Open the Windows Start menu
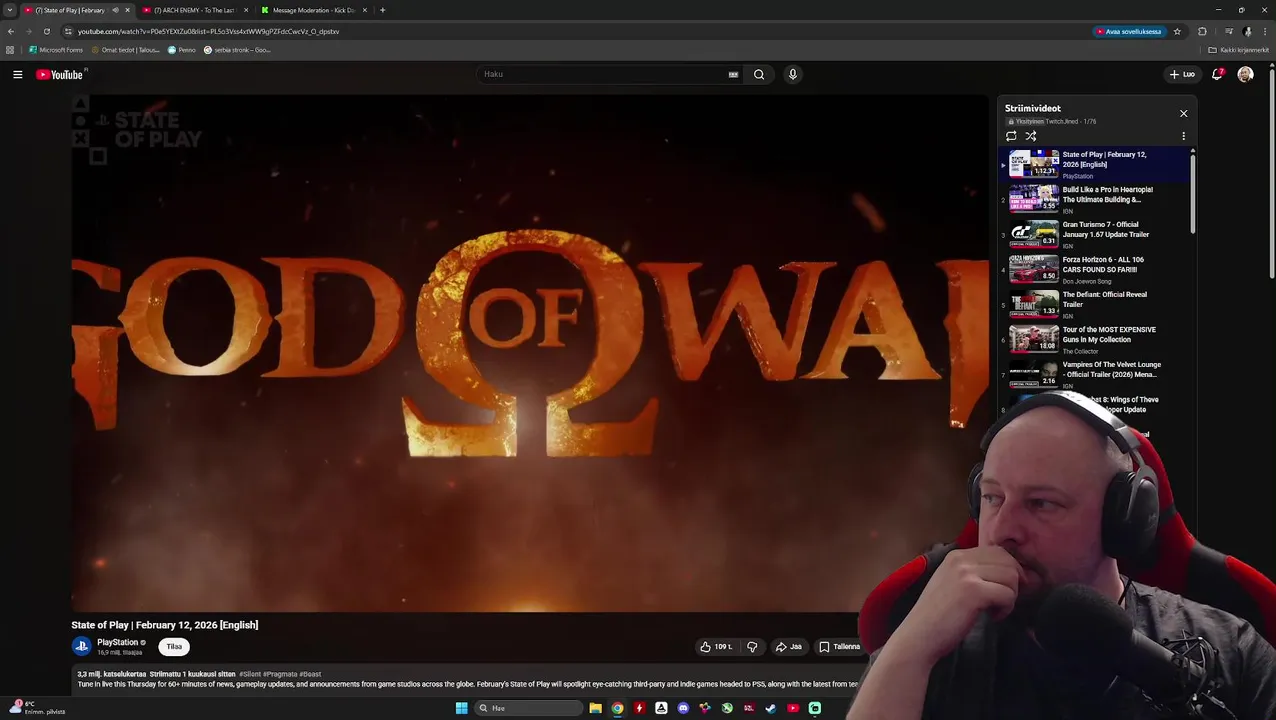The image size is (1276, 720). pyautogui.click(x=461, y=708)
